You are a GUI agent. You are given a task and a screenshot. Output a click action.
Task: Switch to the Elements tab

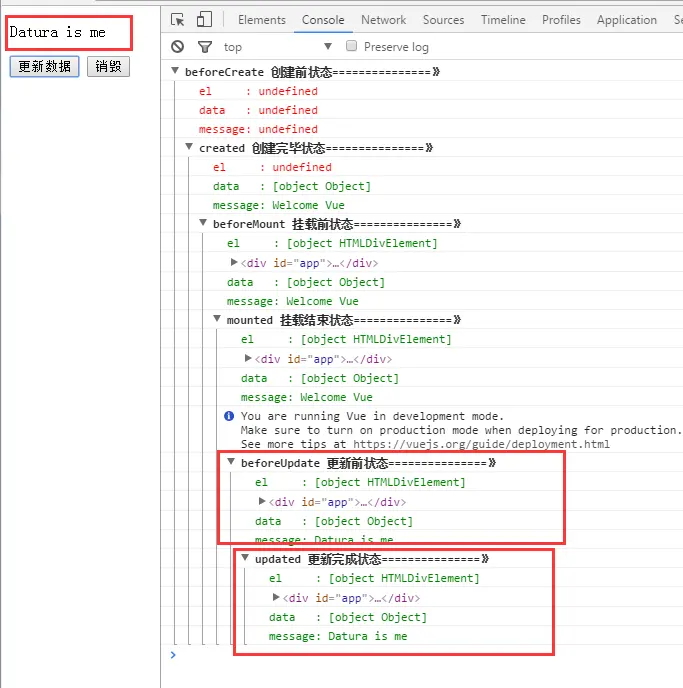click(x=262, y=20)
